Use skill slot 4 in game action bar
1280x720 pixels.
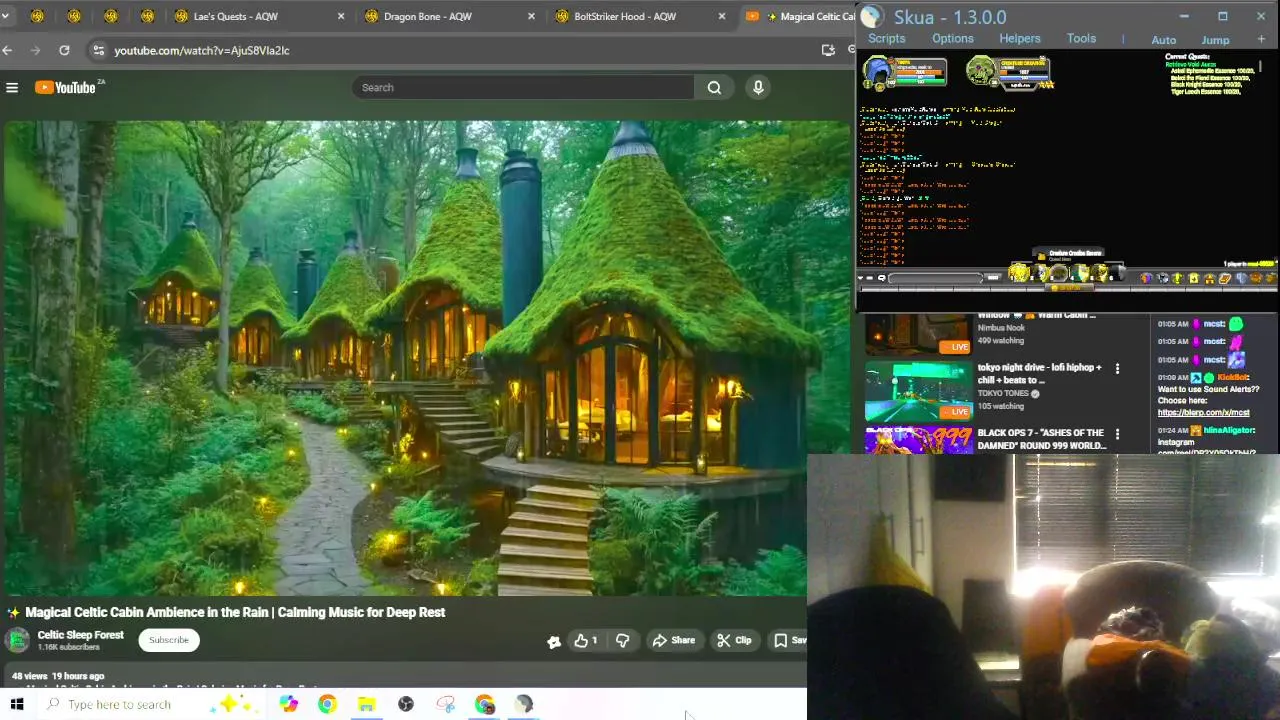[x=1080, y=273]
